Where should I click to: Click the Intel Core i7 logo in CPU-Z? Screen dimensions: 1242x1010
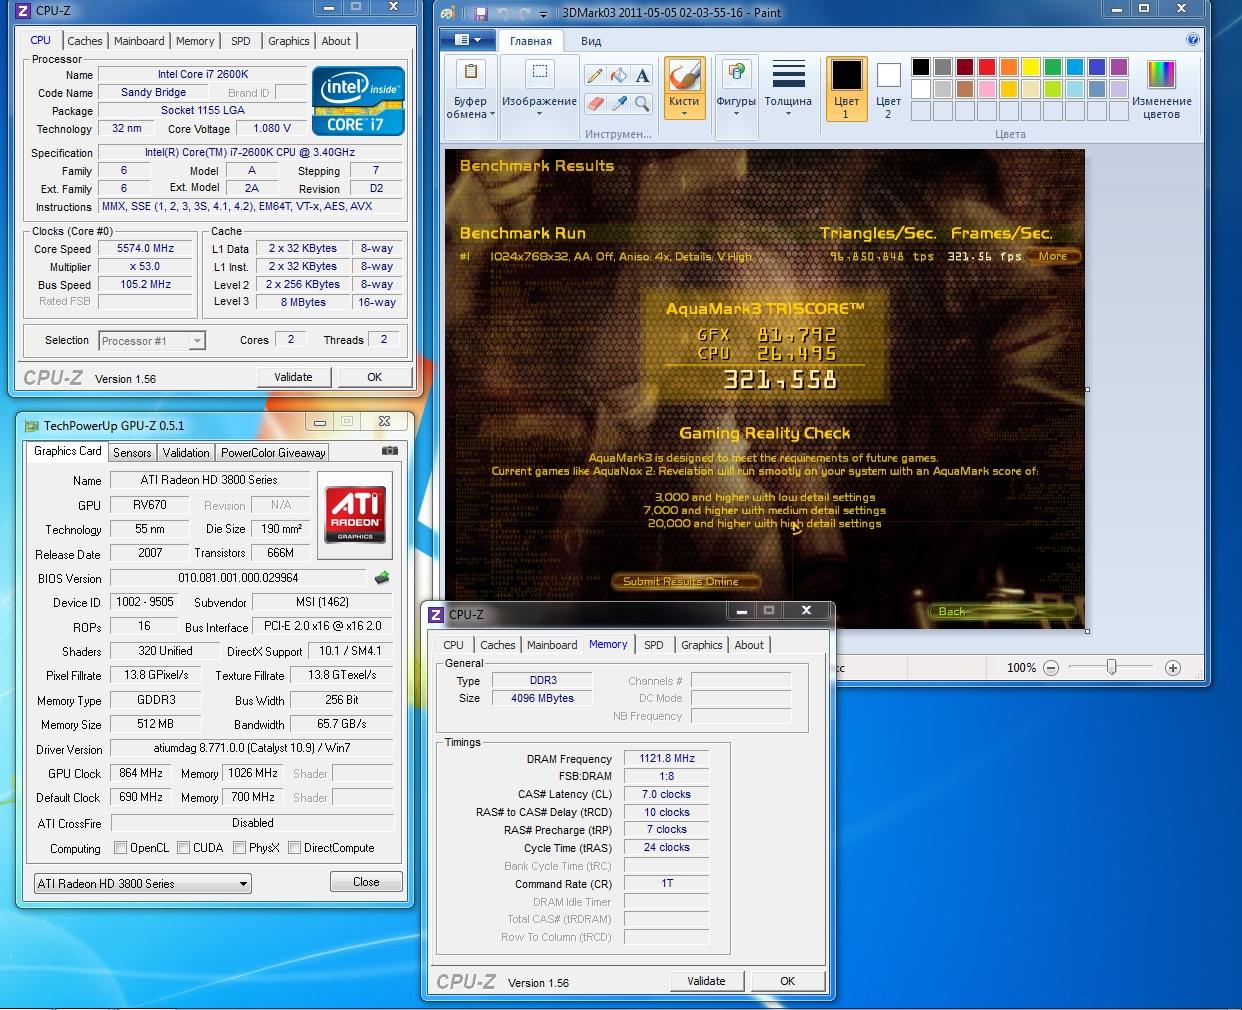coord(358,100)
